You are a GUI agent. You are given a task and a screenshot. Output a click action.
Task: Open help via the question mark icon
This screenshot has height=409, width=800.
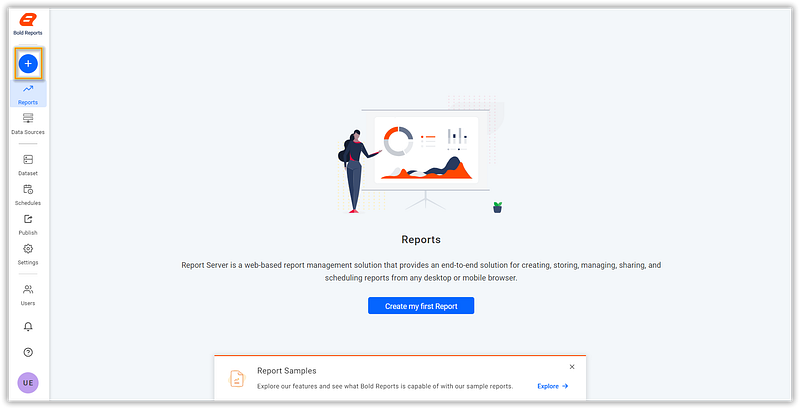tap(28, 352)
